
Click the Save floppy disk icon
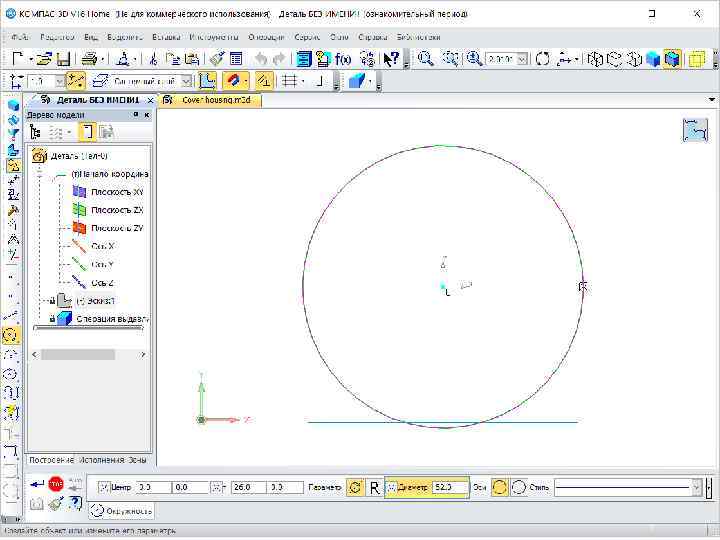pyautogui.click(x=63, y=59)
